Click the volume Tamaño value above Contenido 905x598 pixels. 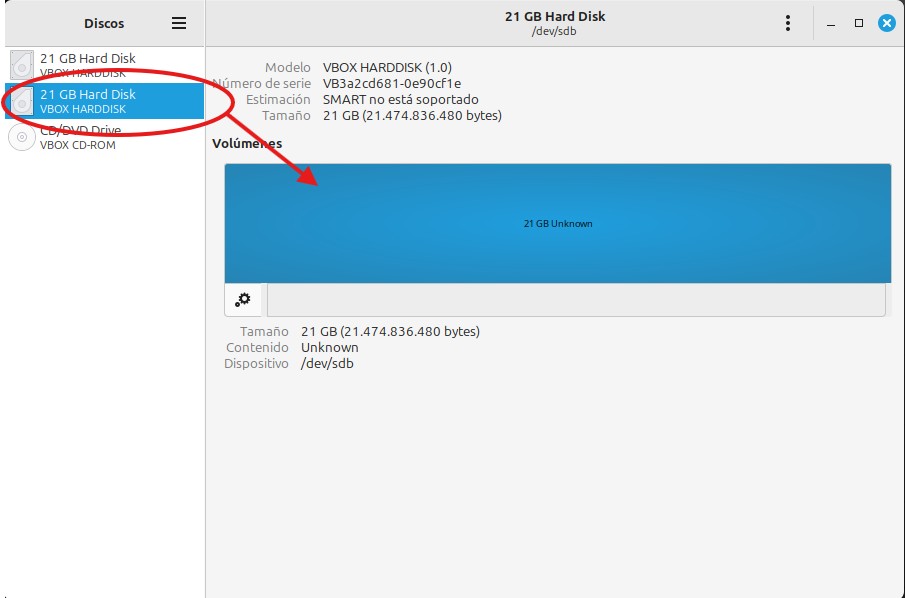(390, 331)
